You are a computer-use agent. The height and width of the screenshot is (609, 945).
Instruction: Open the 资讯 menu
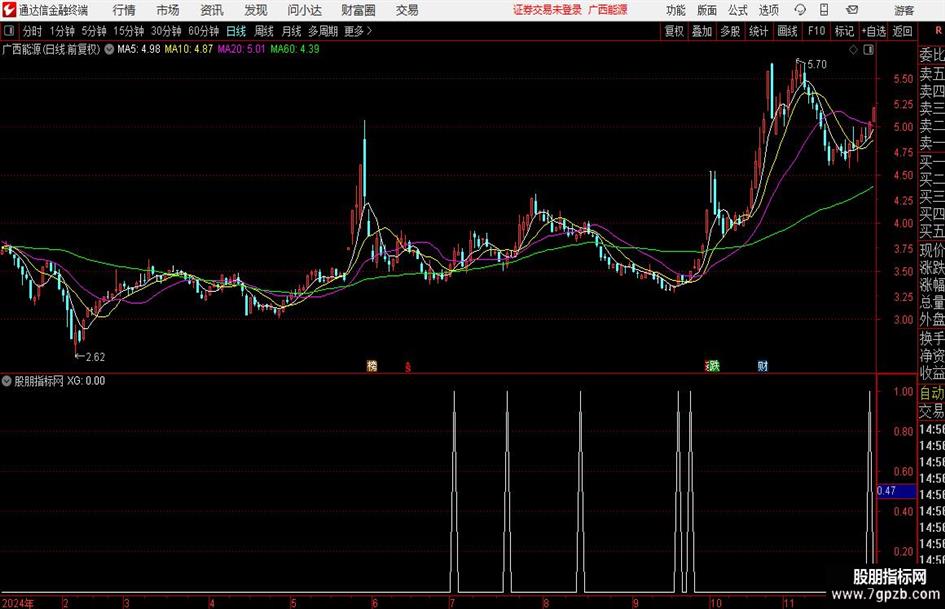pos(212,10)
